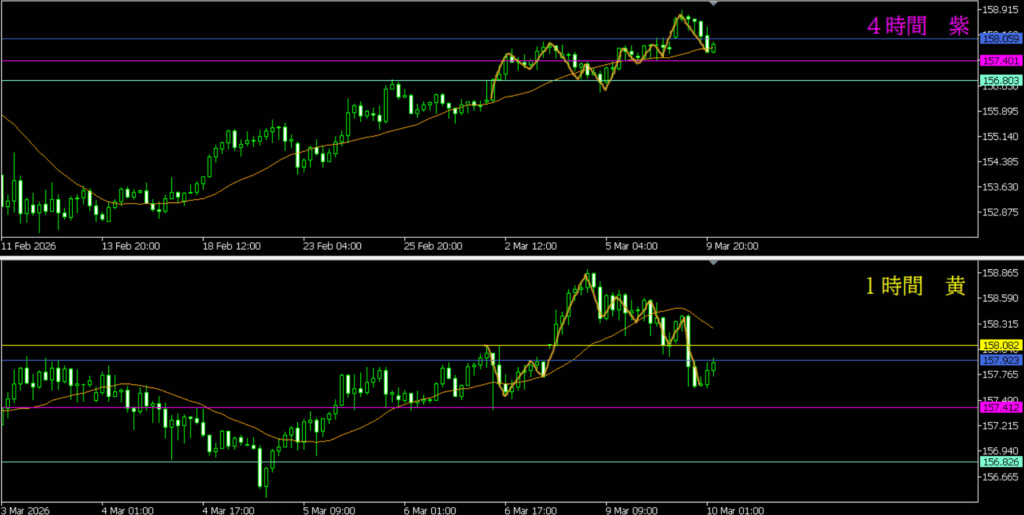Select the magenta 157.401 price tag

click(x=1001, y=61)
